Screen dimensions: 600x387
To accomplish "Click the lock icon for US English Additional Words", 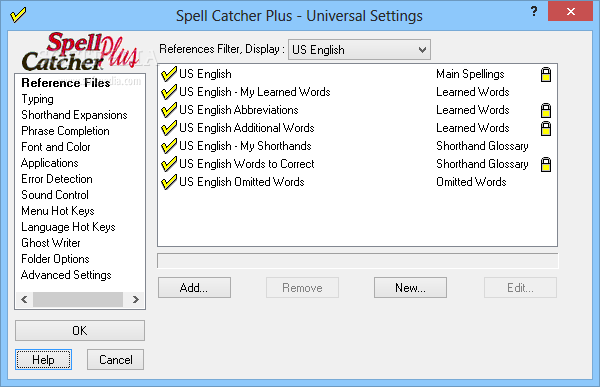I will pos(546,128).
